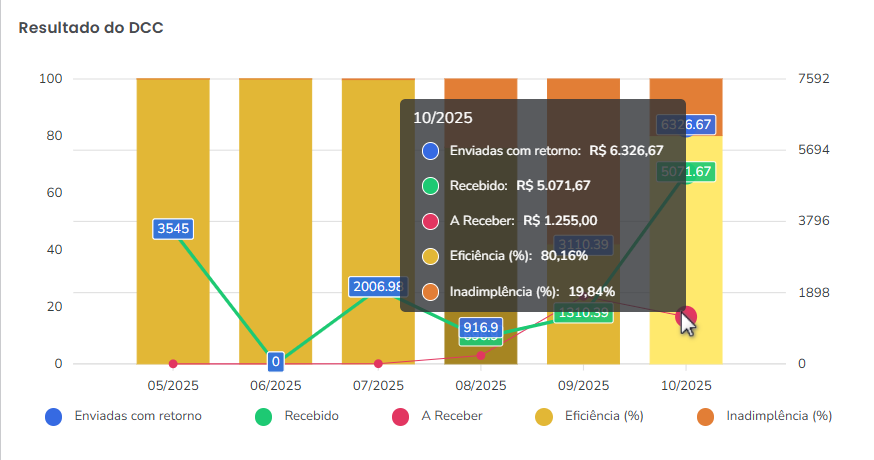
Task: Click the green Recebido legend circle
Action: 264,416
